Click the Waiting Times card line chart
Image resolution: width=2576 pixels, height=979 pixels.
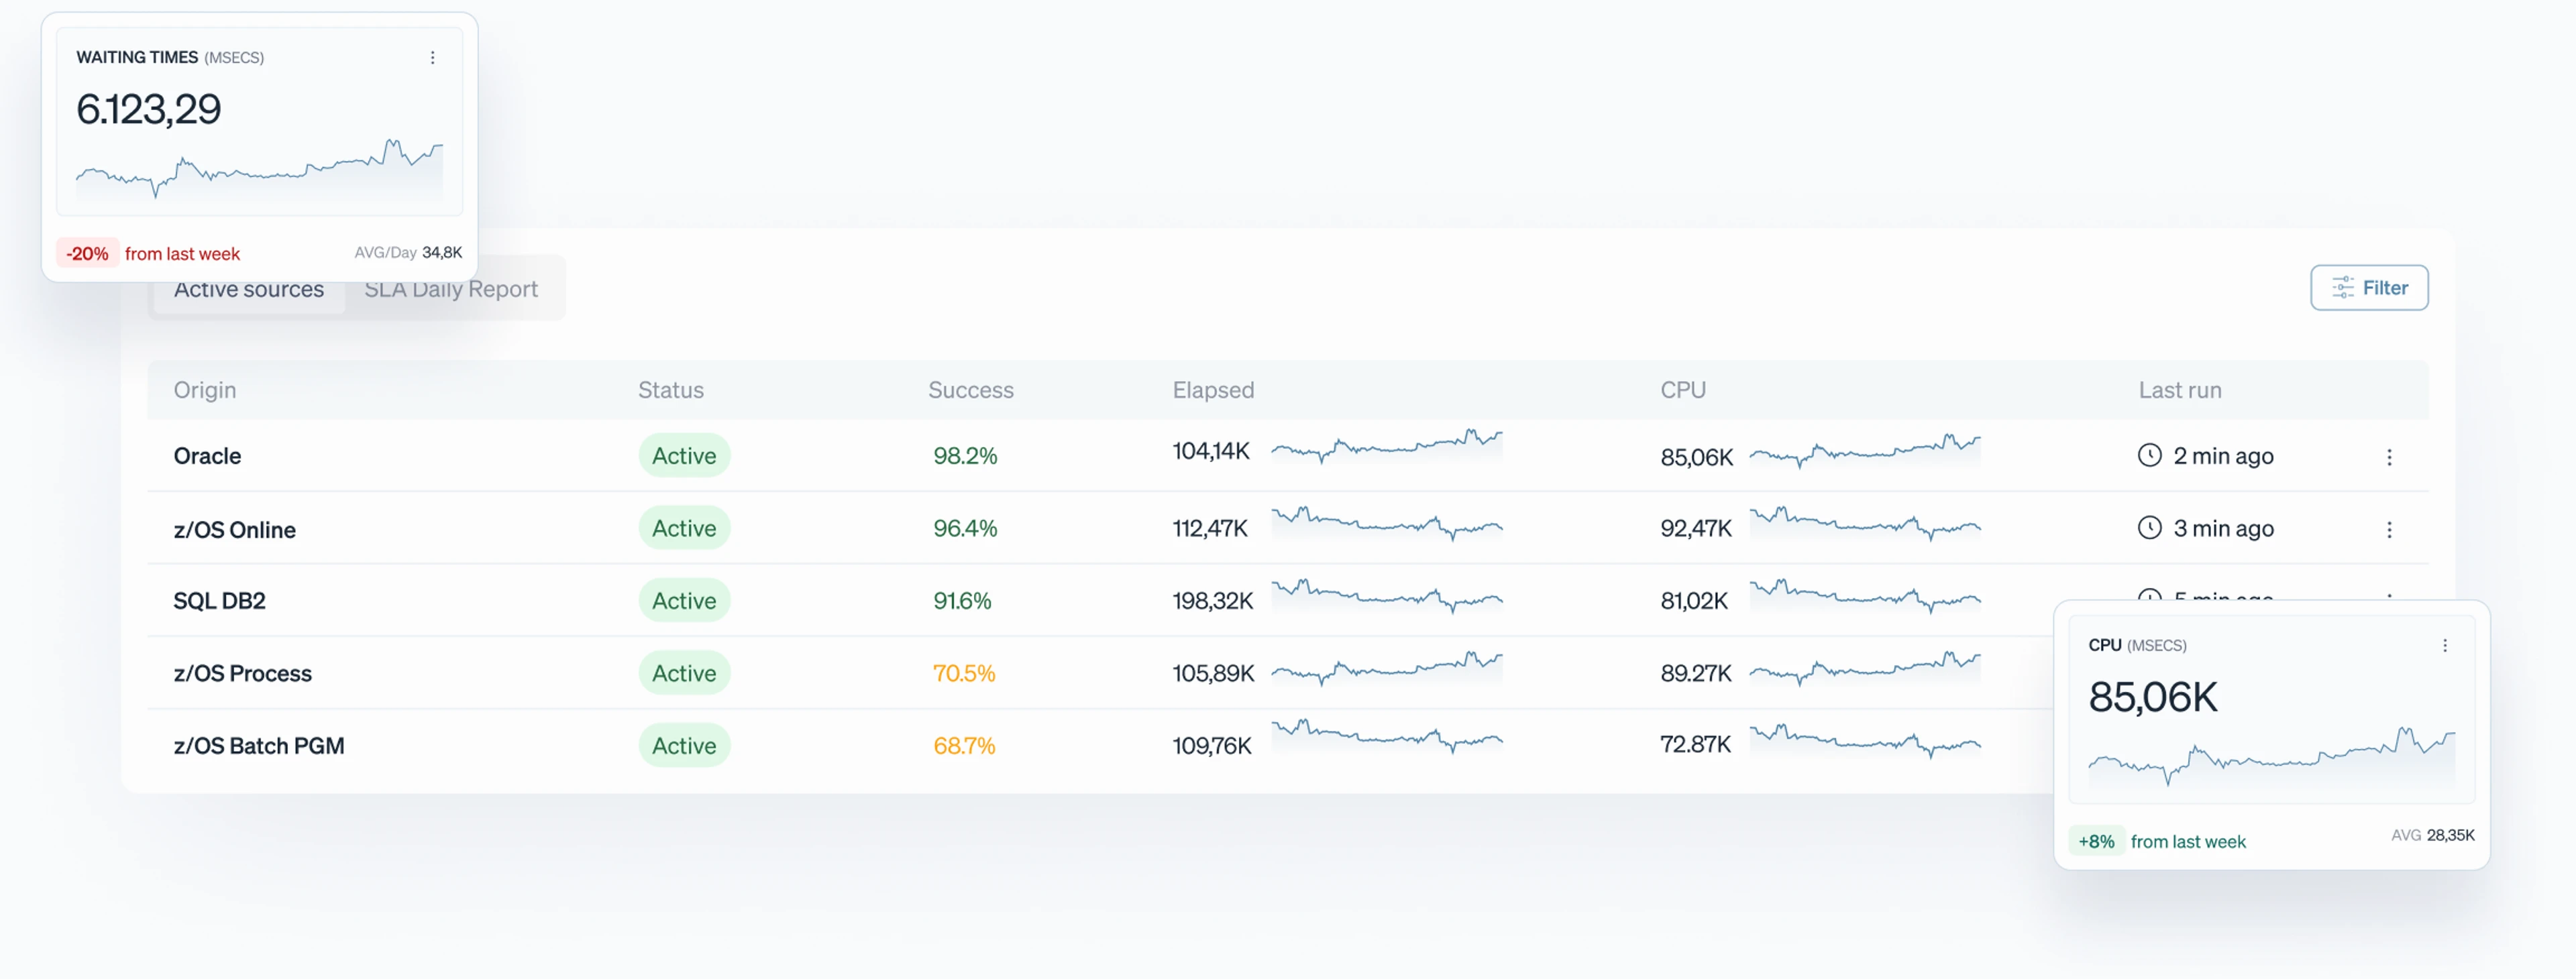click(x=259, y=170)
